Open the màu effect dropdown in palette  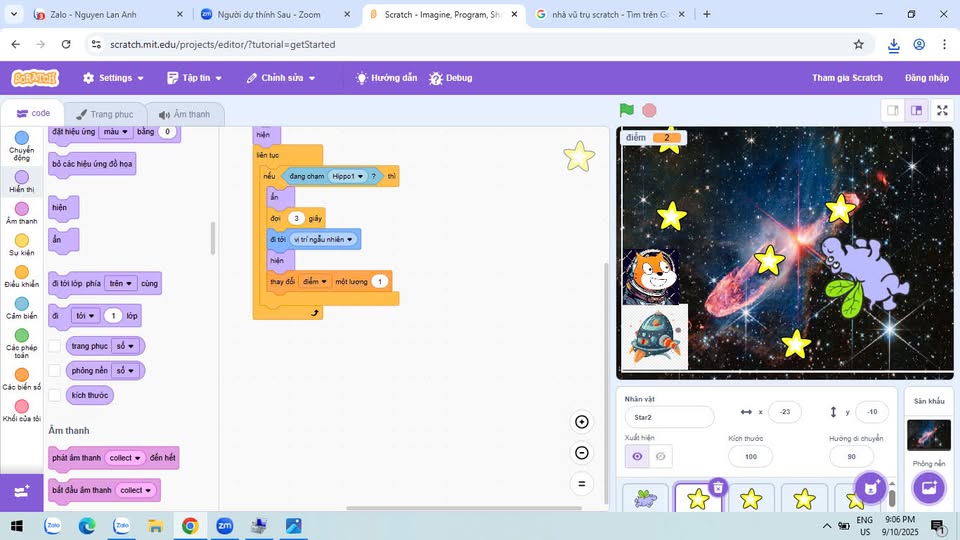116,132
